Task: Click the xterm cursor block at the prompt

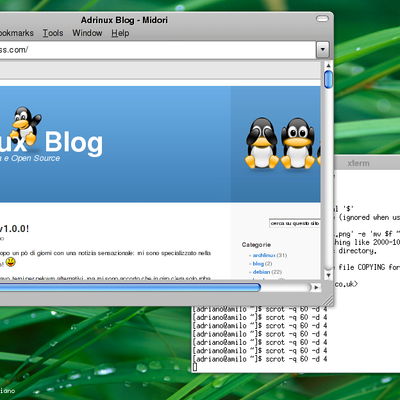Action: coord(195,367)
